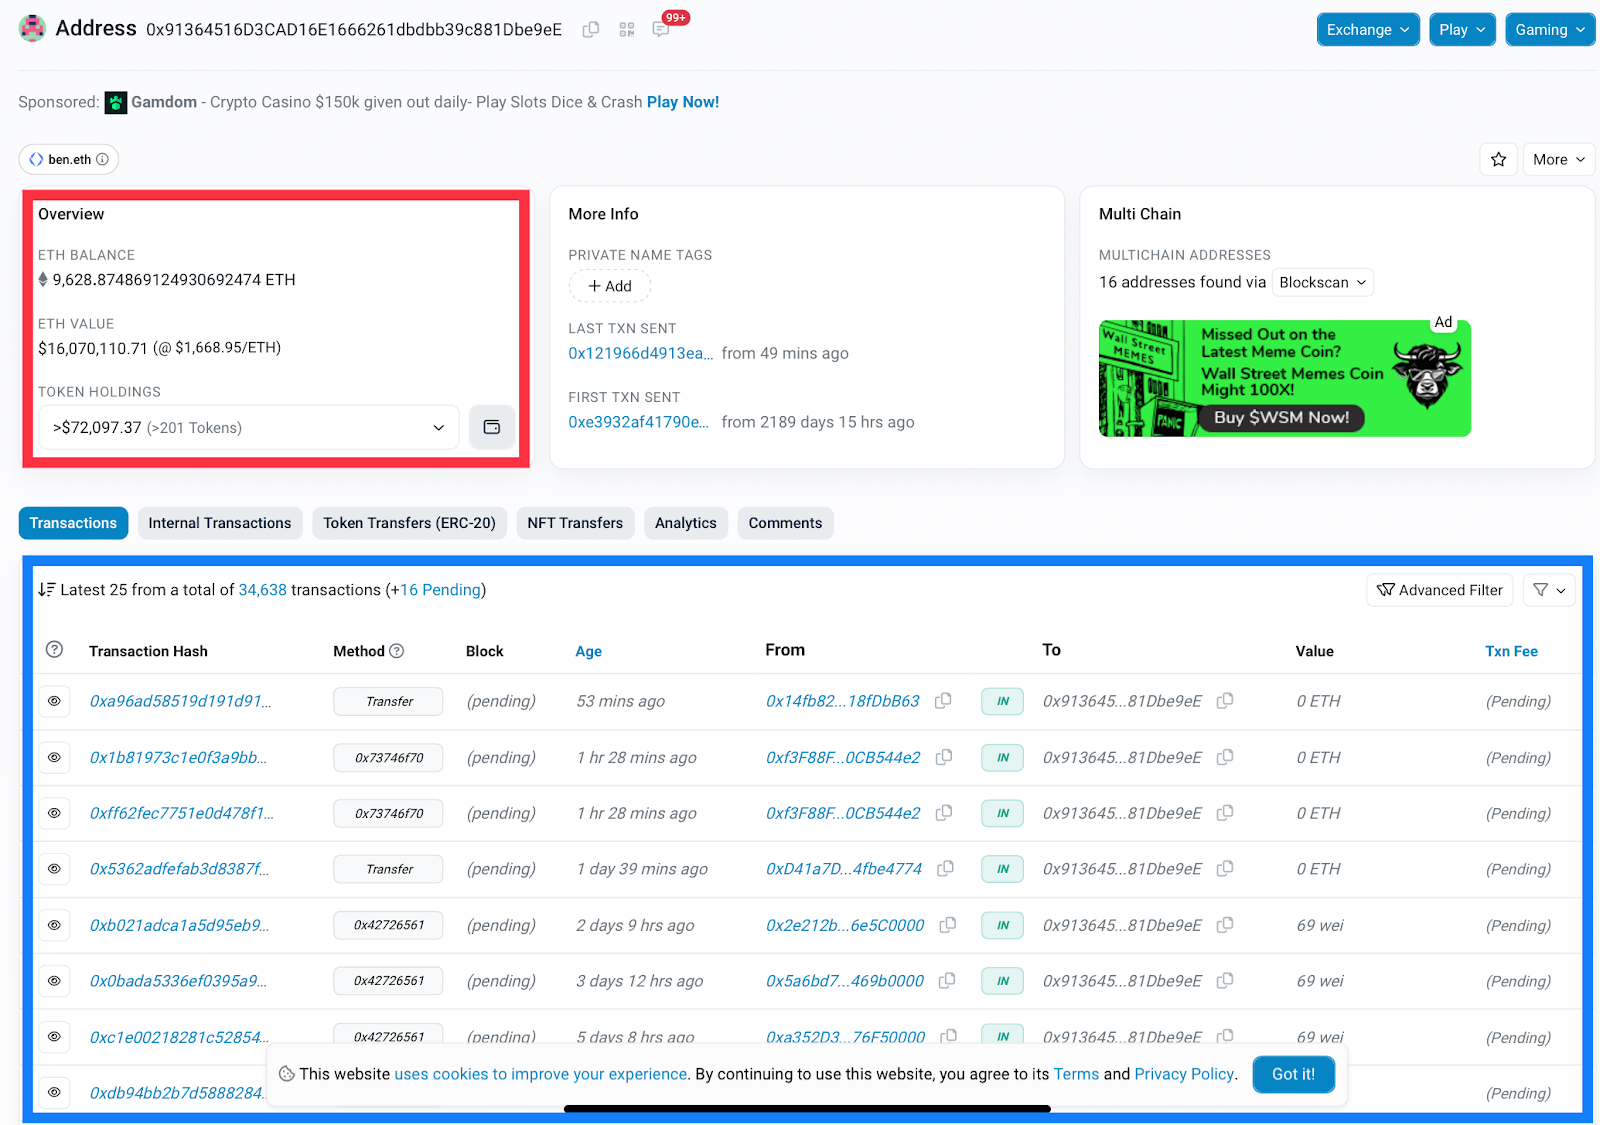Show the address QR code

(x=627, y=30)
